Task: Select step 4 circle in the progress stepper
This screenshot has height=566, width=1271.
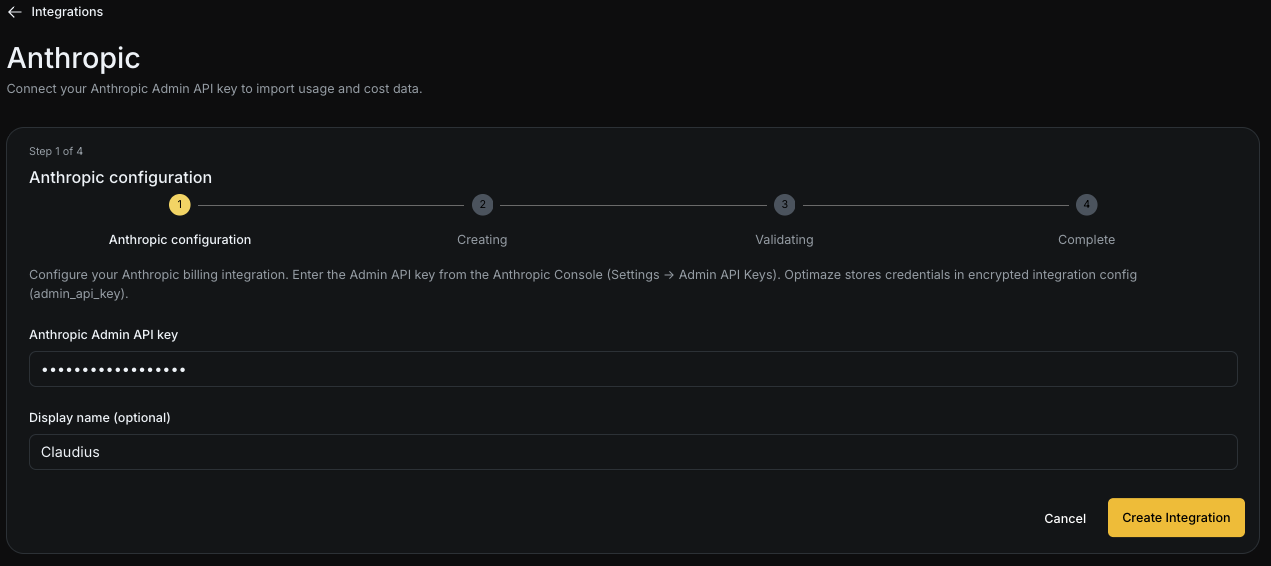Action: pyautogui.click(x=1087, y=205)
